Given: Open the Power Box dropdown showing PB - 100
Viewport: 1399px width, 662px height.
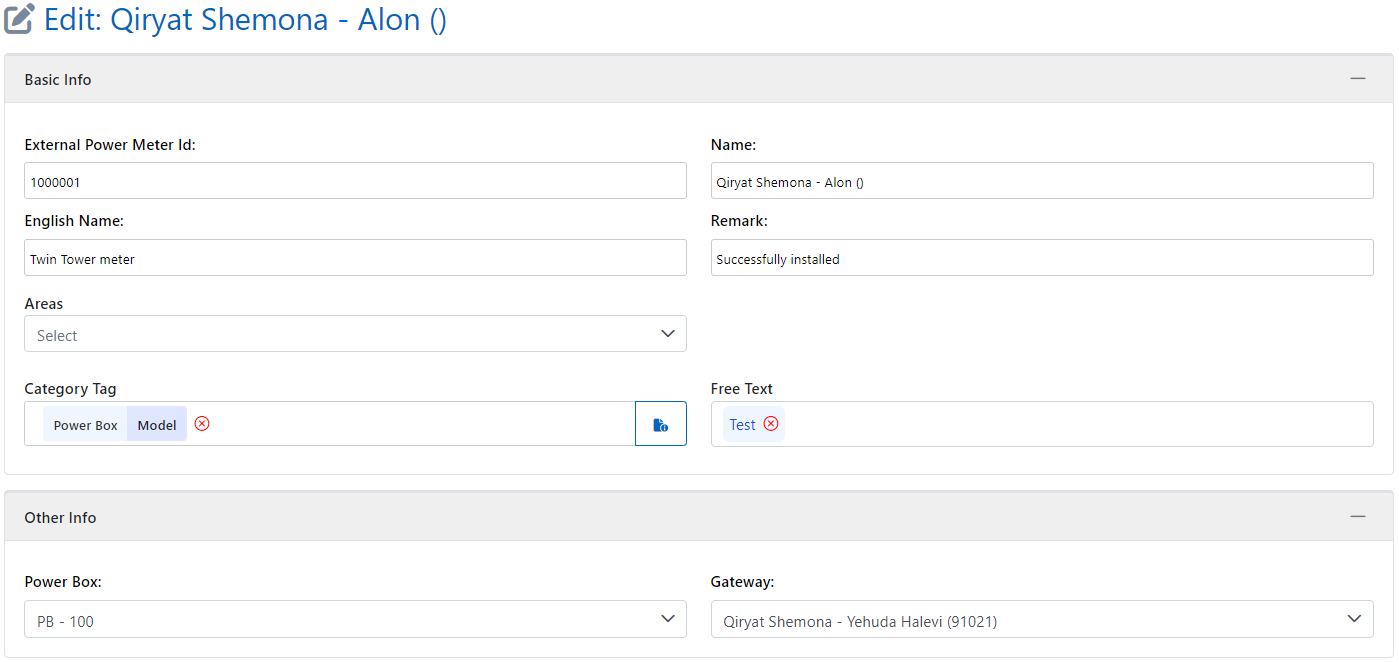Looking at the screenshot, I should [x=355, y=620].
